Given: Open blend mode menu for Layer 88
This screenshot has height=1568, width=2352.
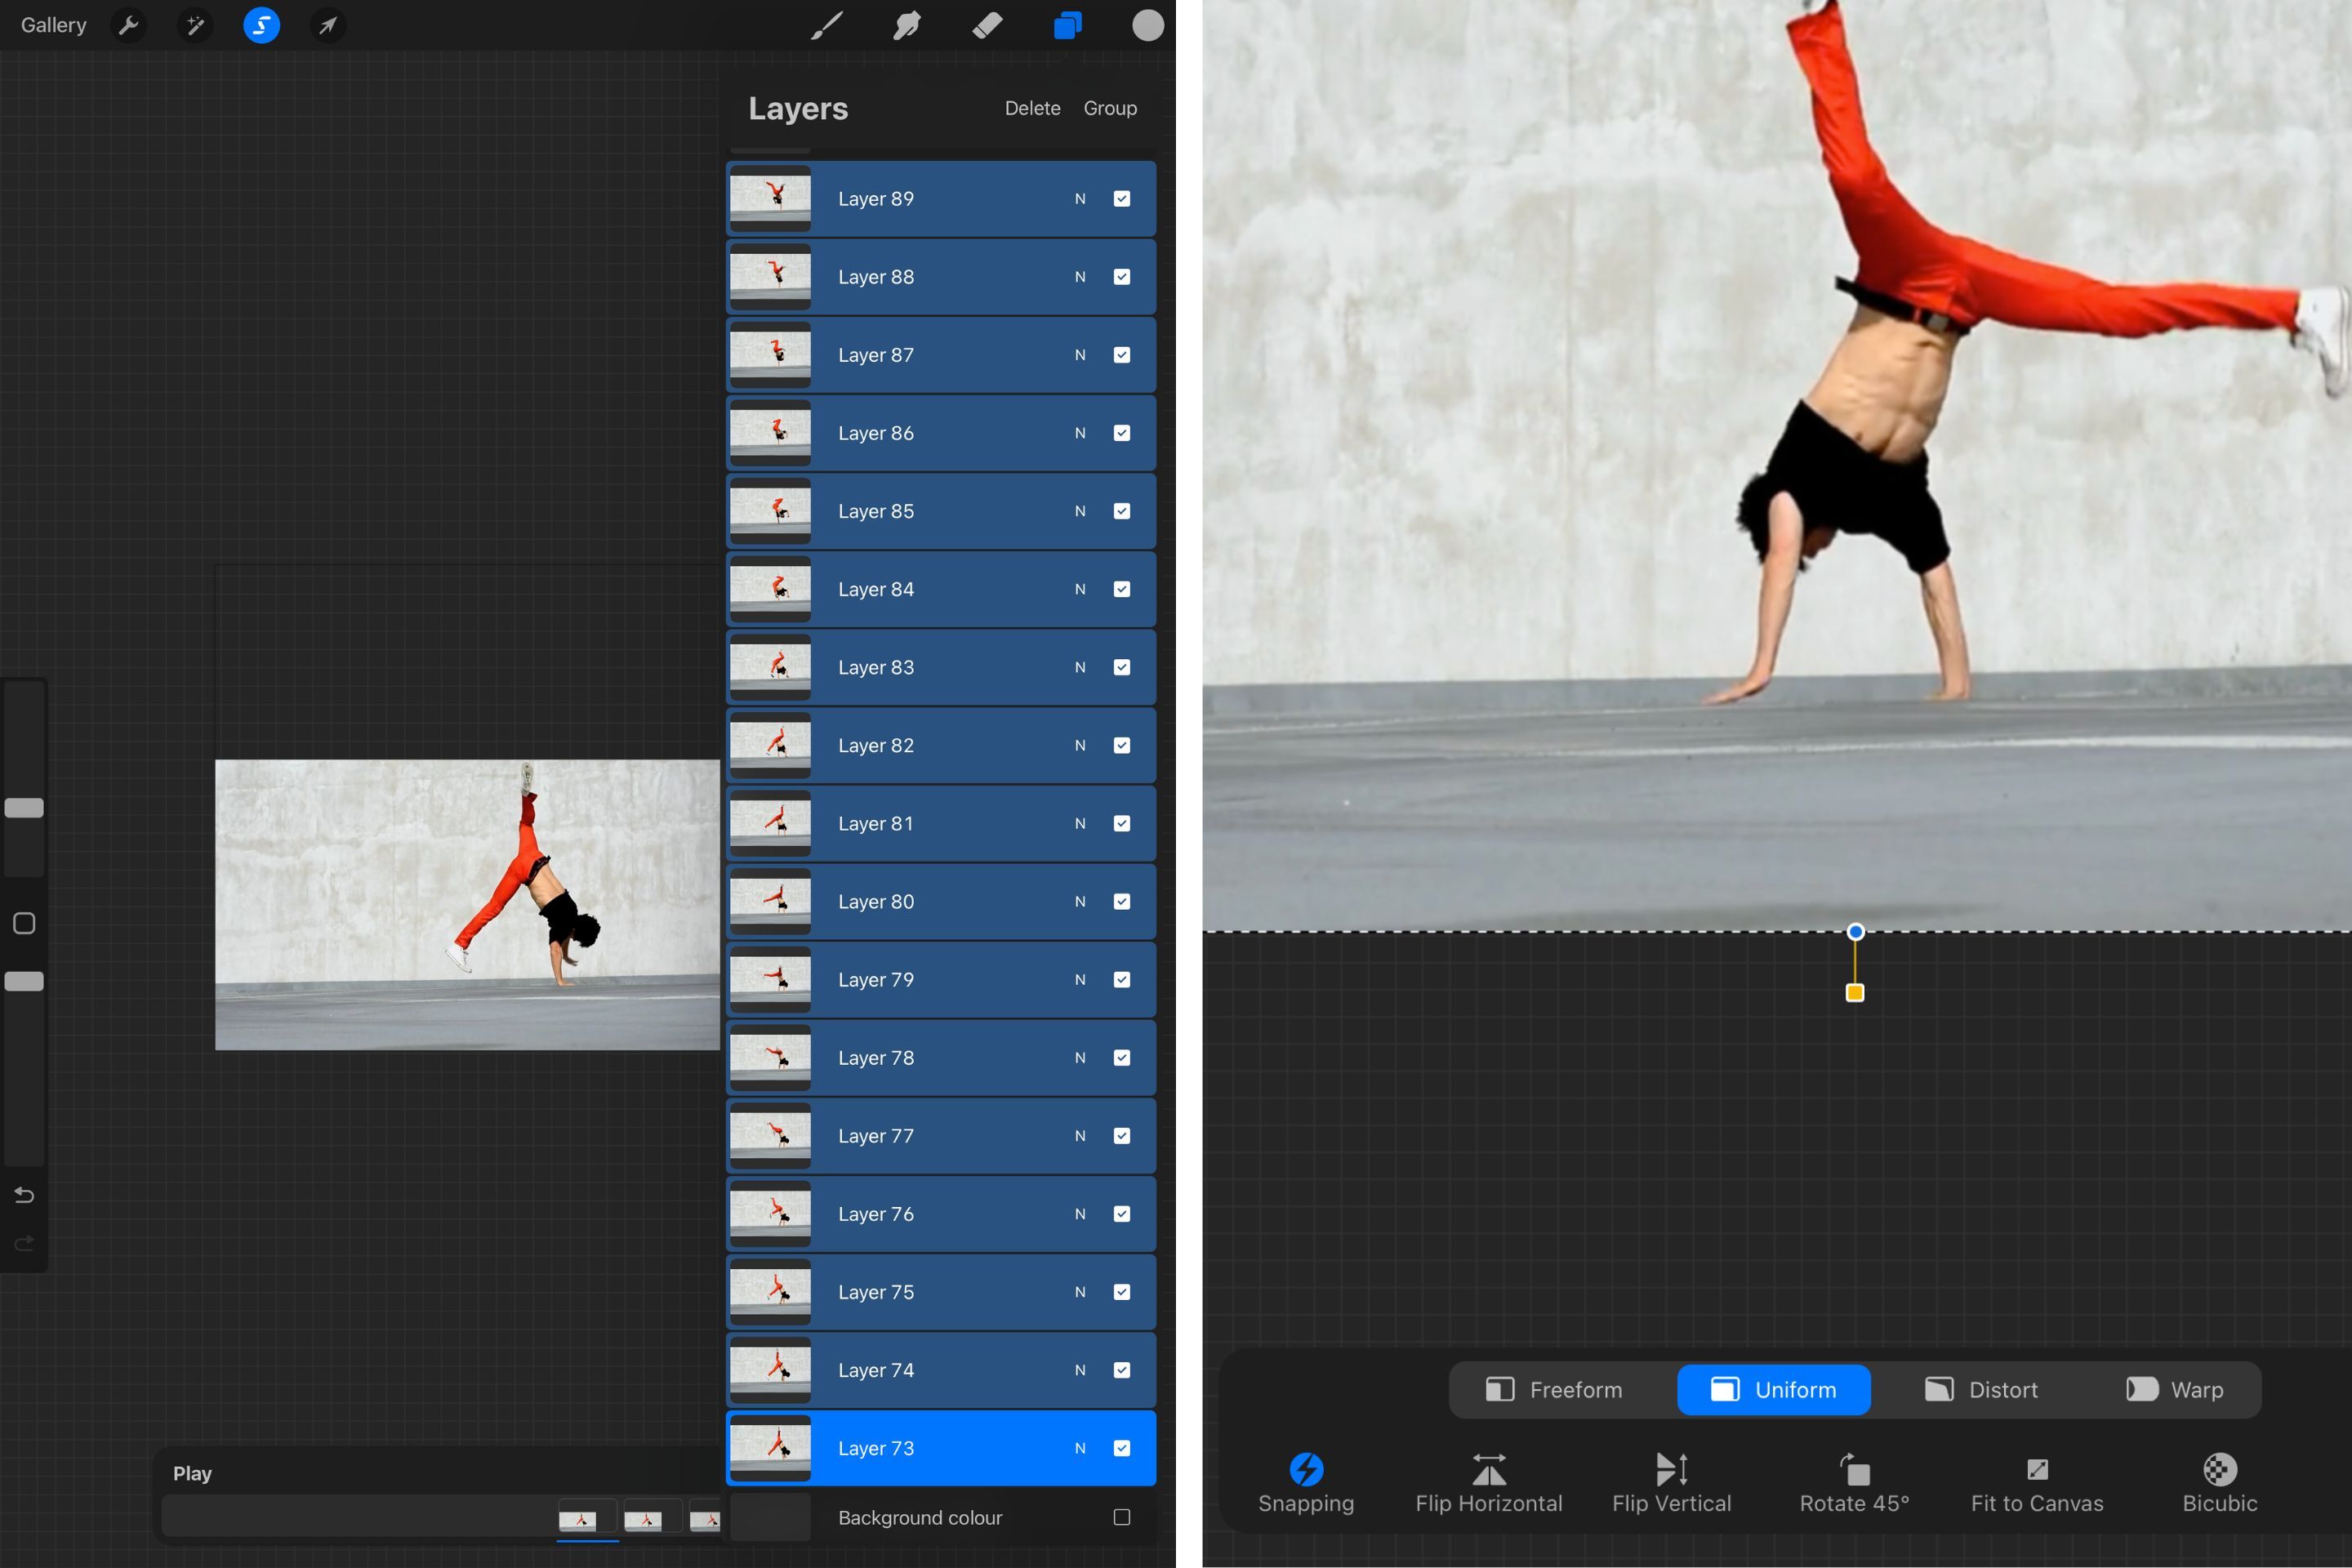Looking at the screenshot, I should (x=1079, y=277).
